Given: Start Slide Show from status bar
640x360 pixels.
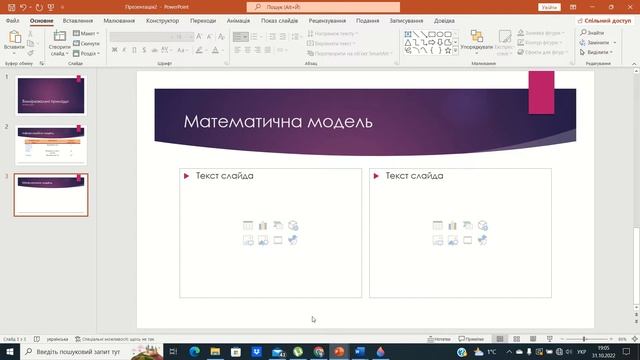Looking at the screenshot, I should point(550,339).
